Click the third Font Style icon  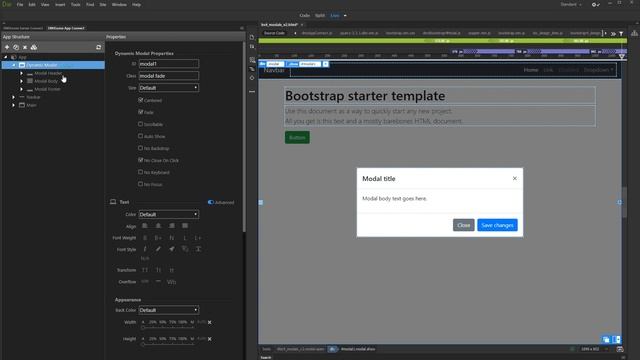click(172, 249)
